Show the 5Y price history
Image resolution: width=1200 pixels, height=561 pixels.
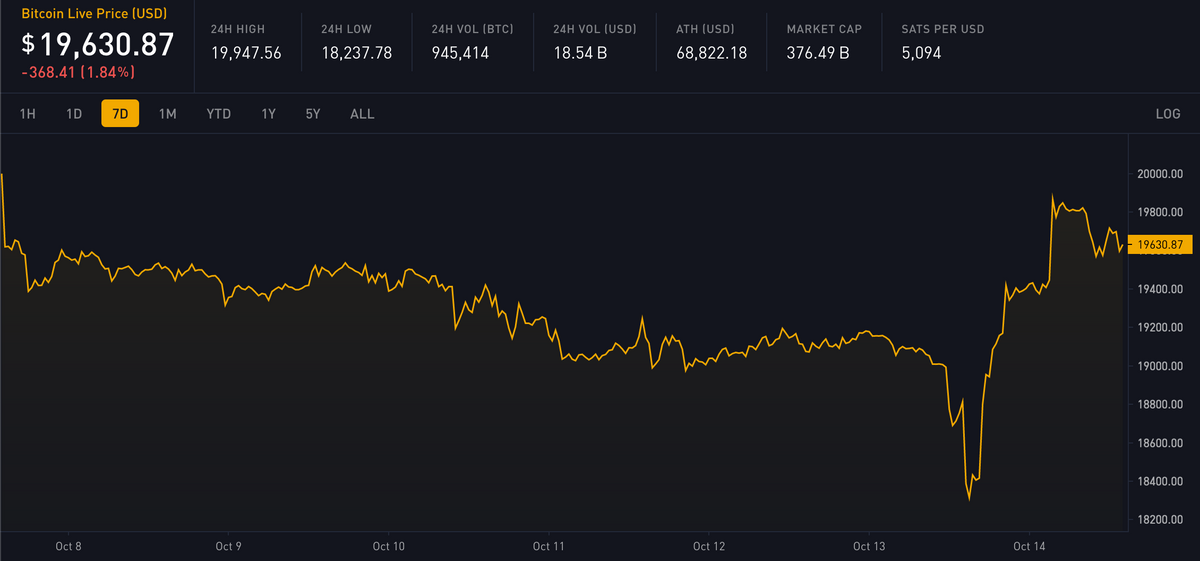point(313,114)
